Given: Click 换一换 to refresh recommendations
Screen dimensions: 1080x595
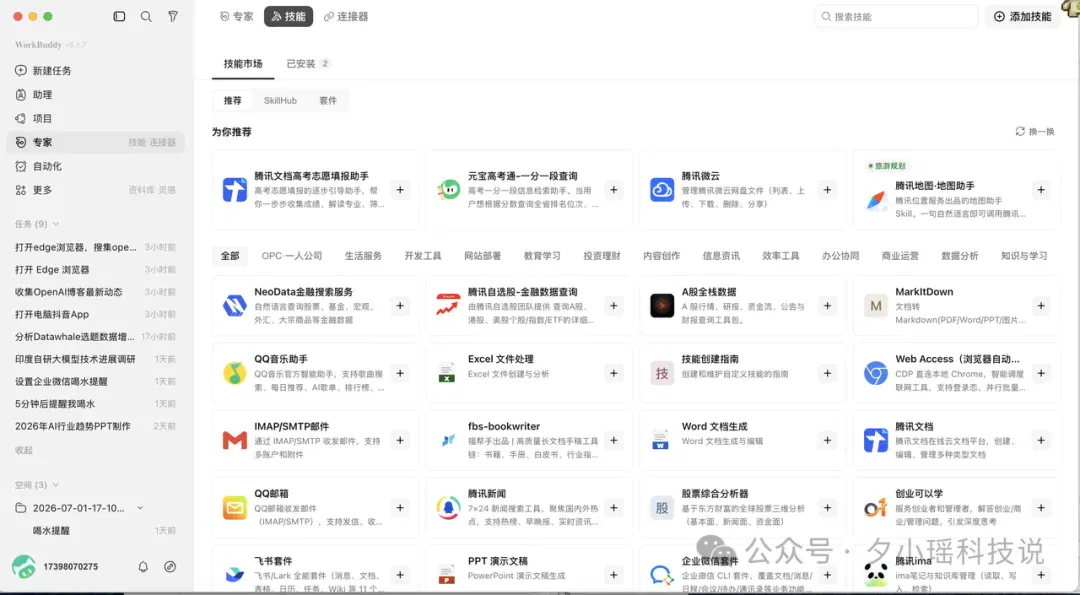Looking at the screenshot, I should 1035,132.
